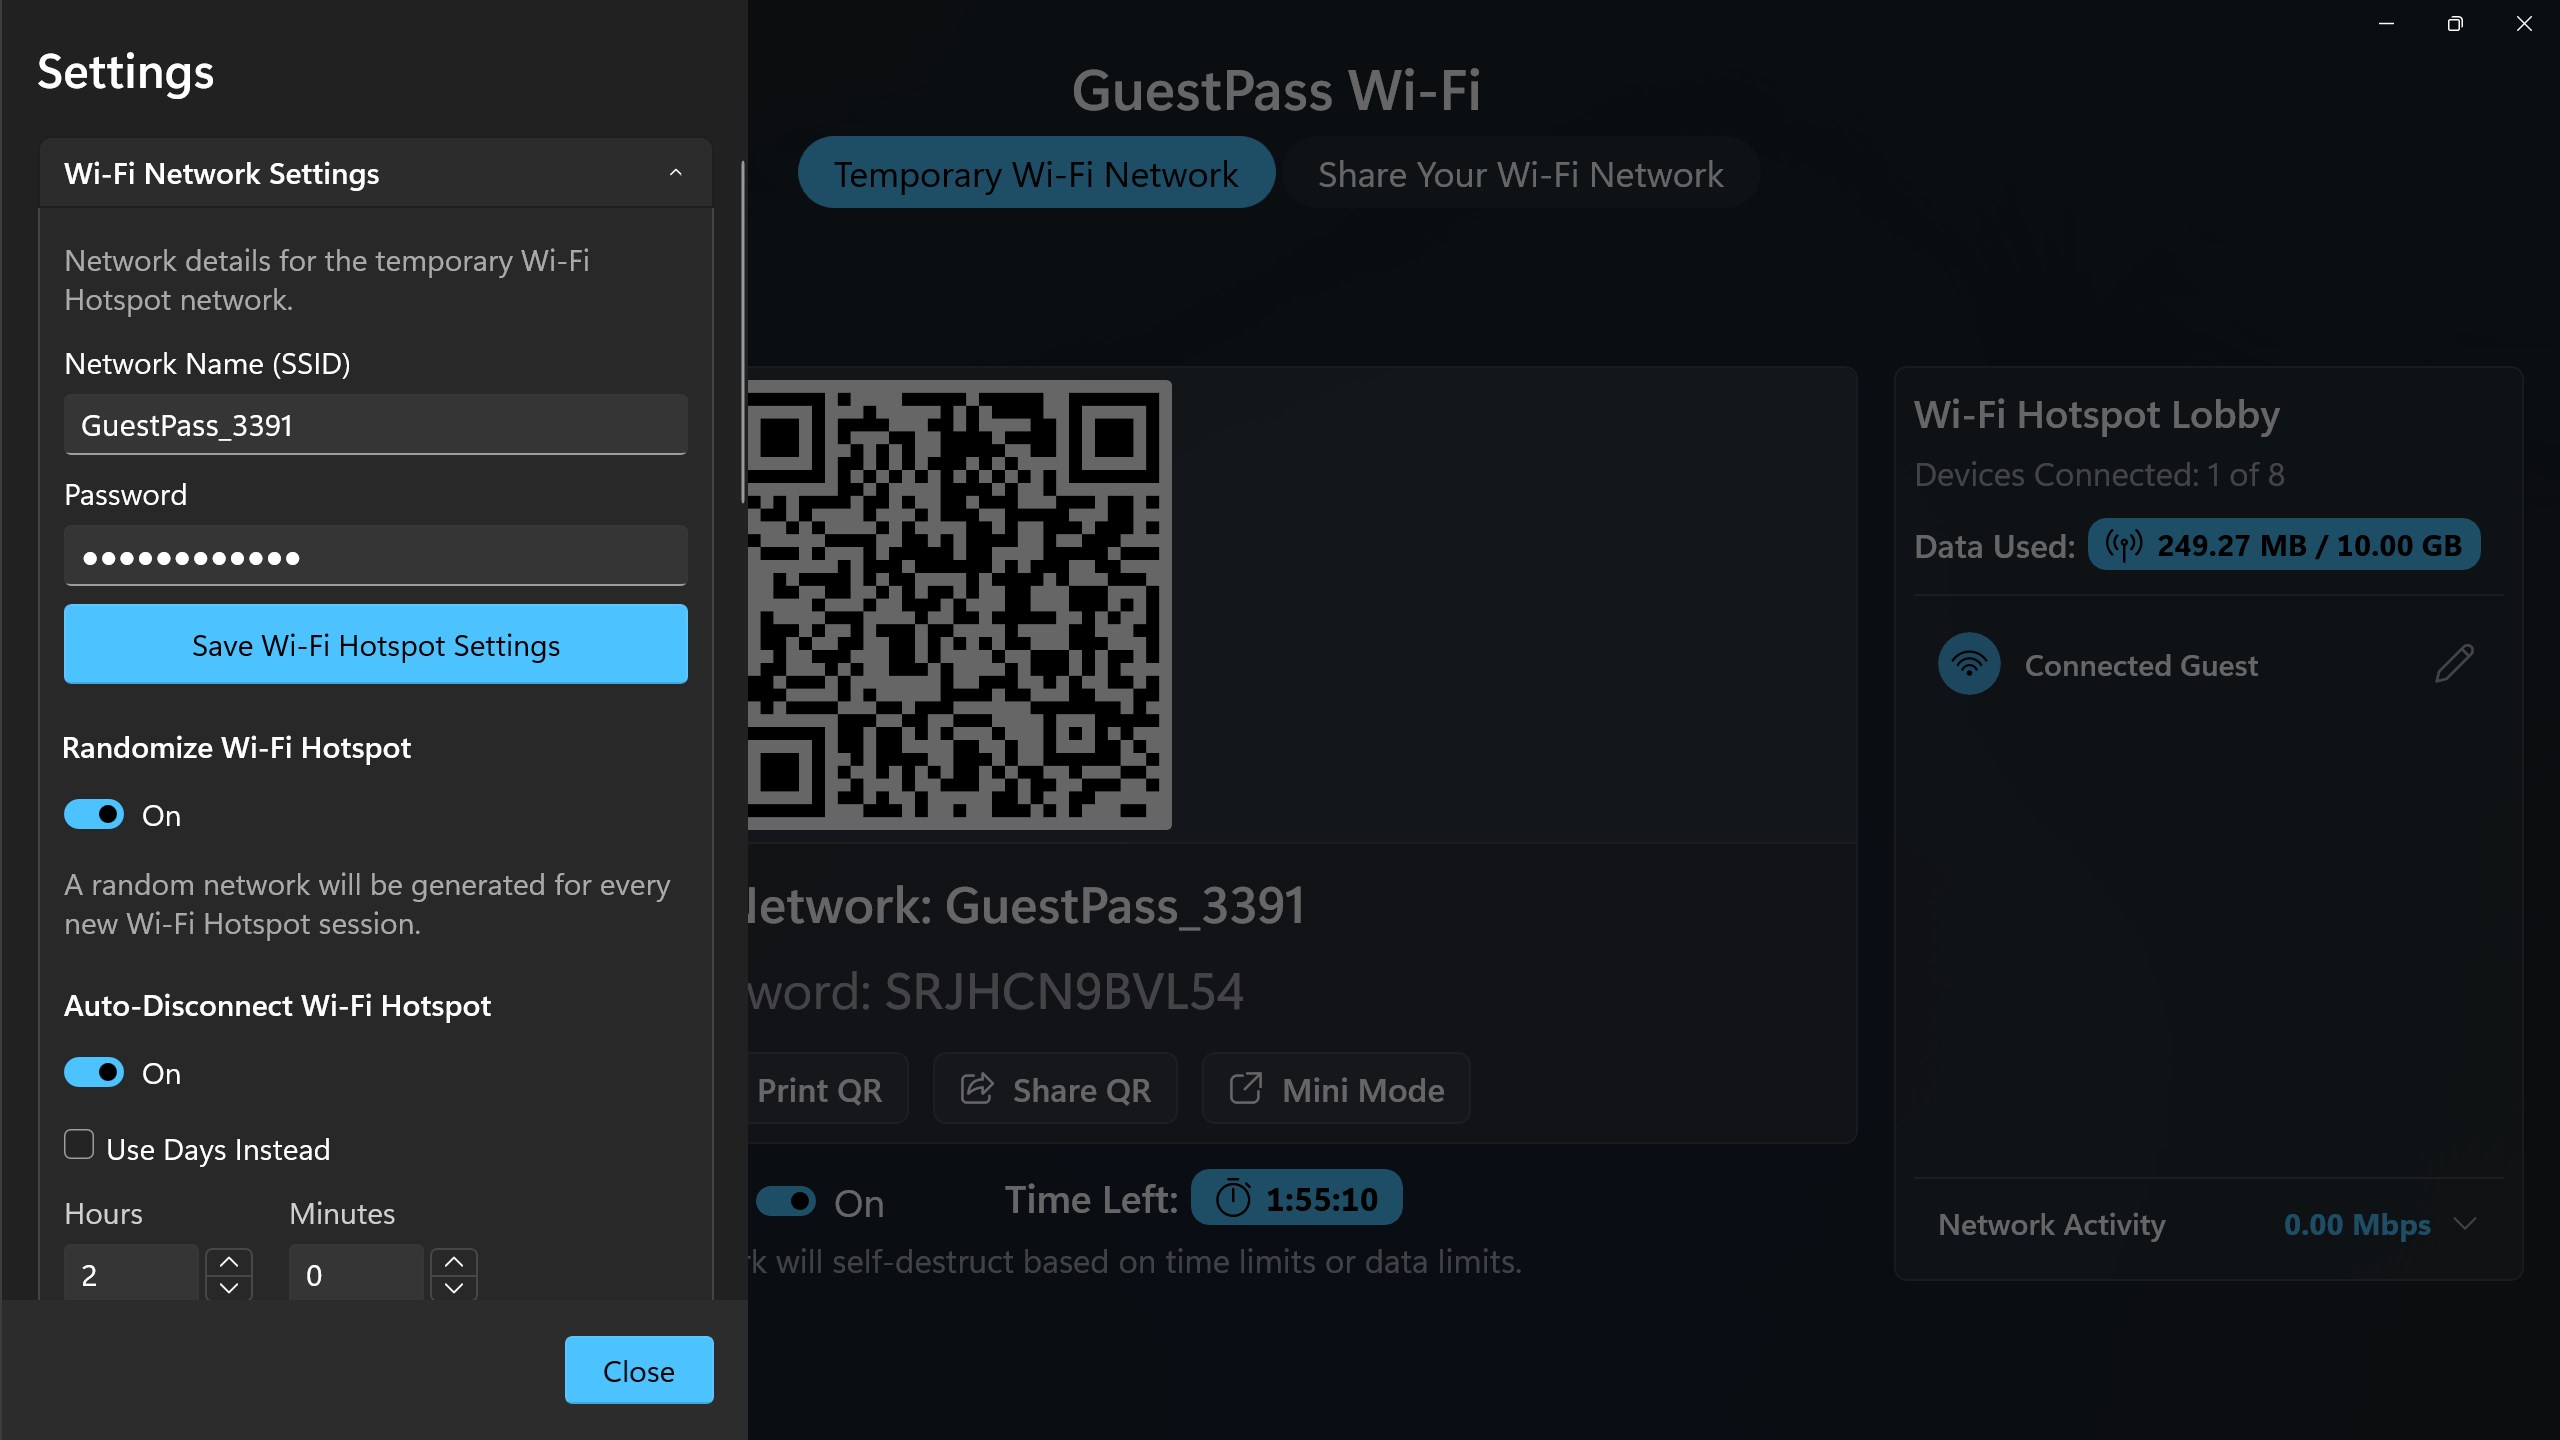The height and width of the screenshot is (1440, 2560).
Task: Disable the Auto-Disconnect Wi-Fi Hotspot toggle
Action: coord(94,1072)
